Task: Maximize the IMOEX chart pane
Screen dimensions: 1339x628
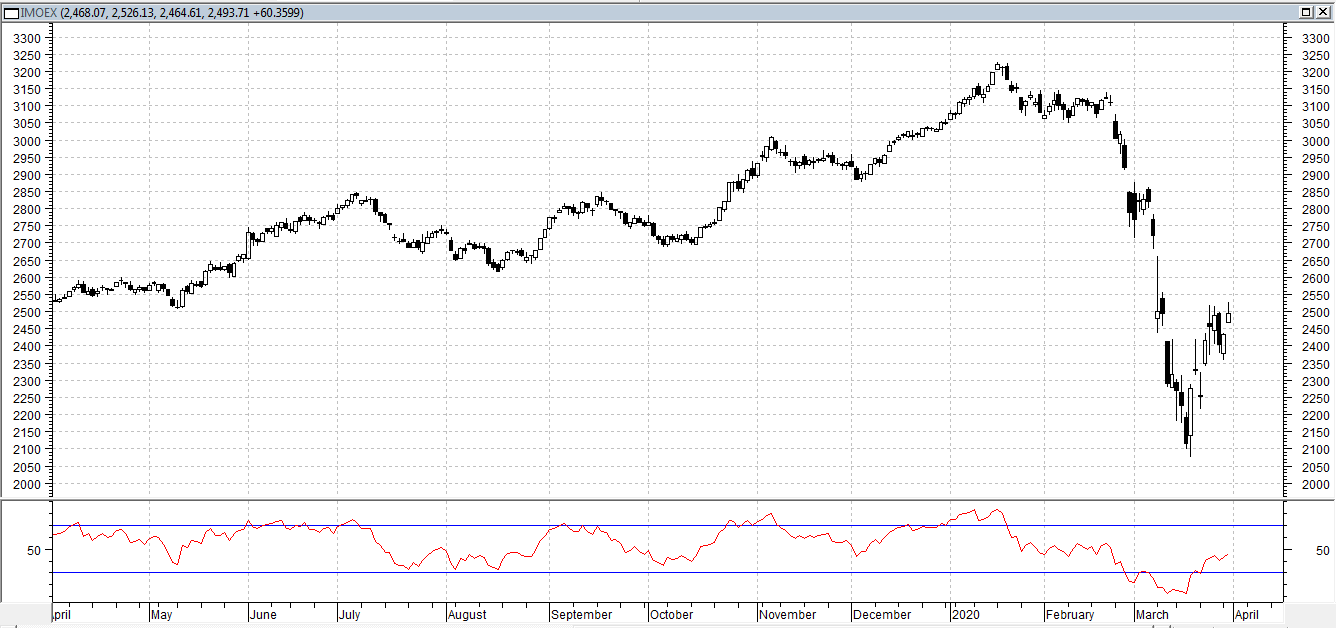Action: pos(1306,12)
